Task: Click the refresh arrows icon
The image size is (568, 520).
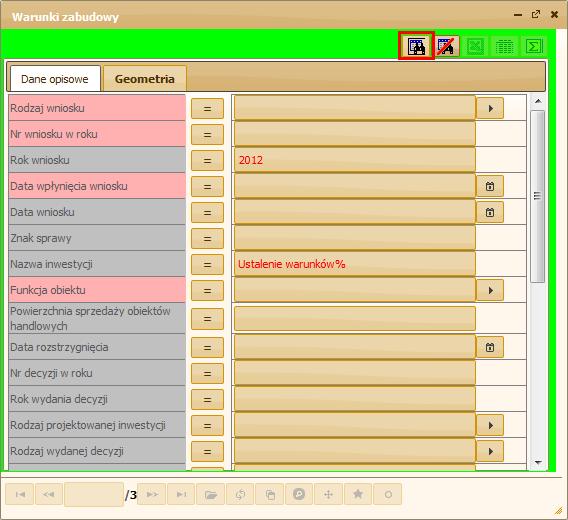Action: pos(240,494)
